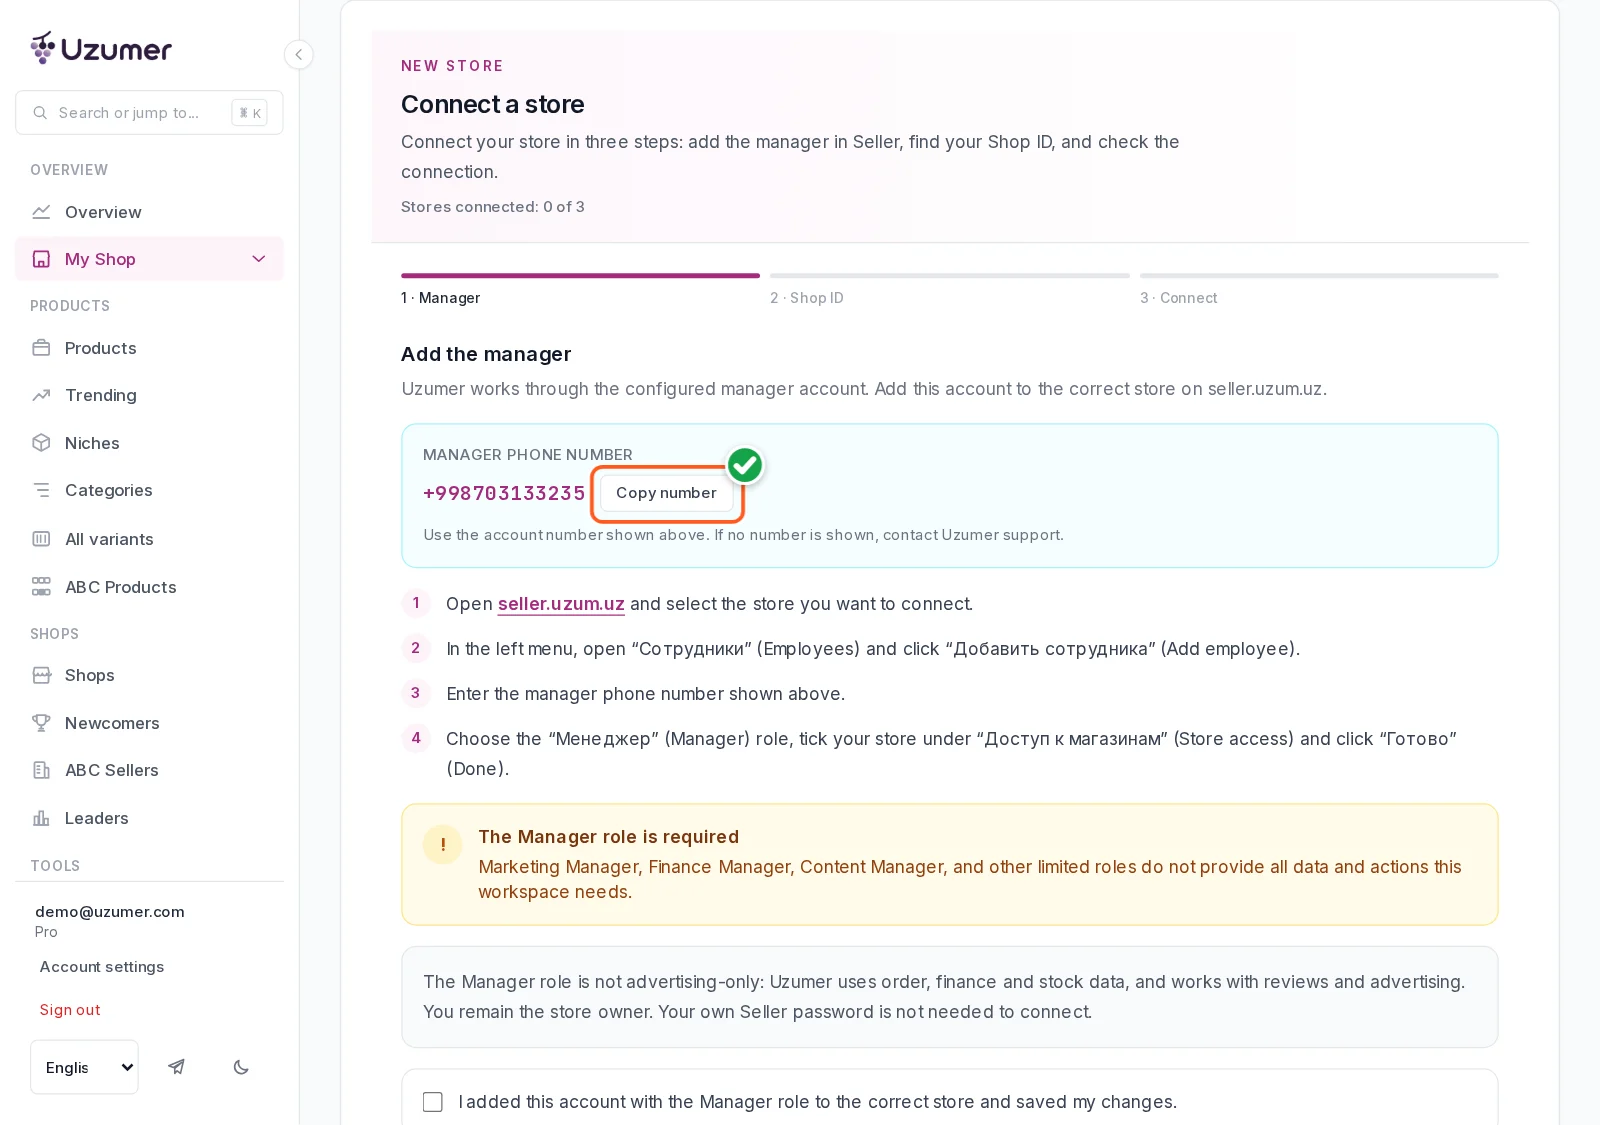Collapse the sidebar with the arrow icon
Viewport: 1600px width, 1125px height.
pos(298,55)
